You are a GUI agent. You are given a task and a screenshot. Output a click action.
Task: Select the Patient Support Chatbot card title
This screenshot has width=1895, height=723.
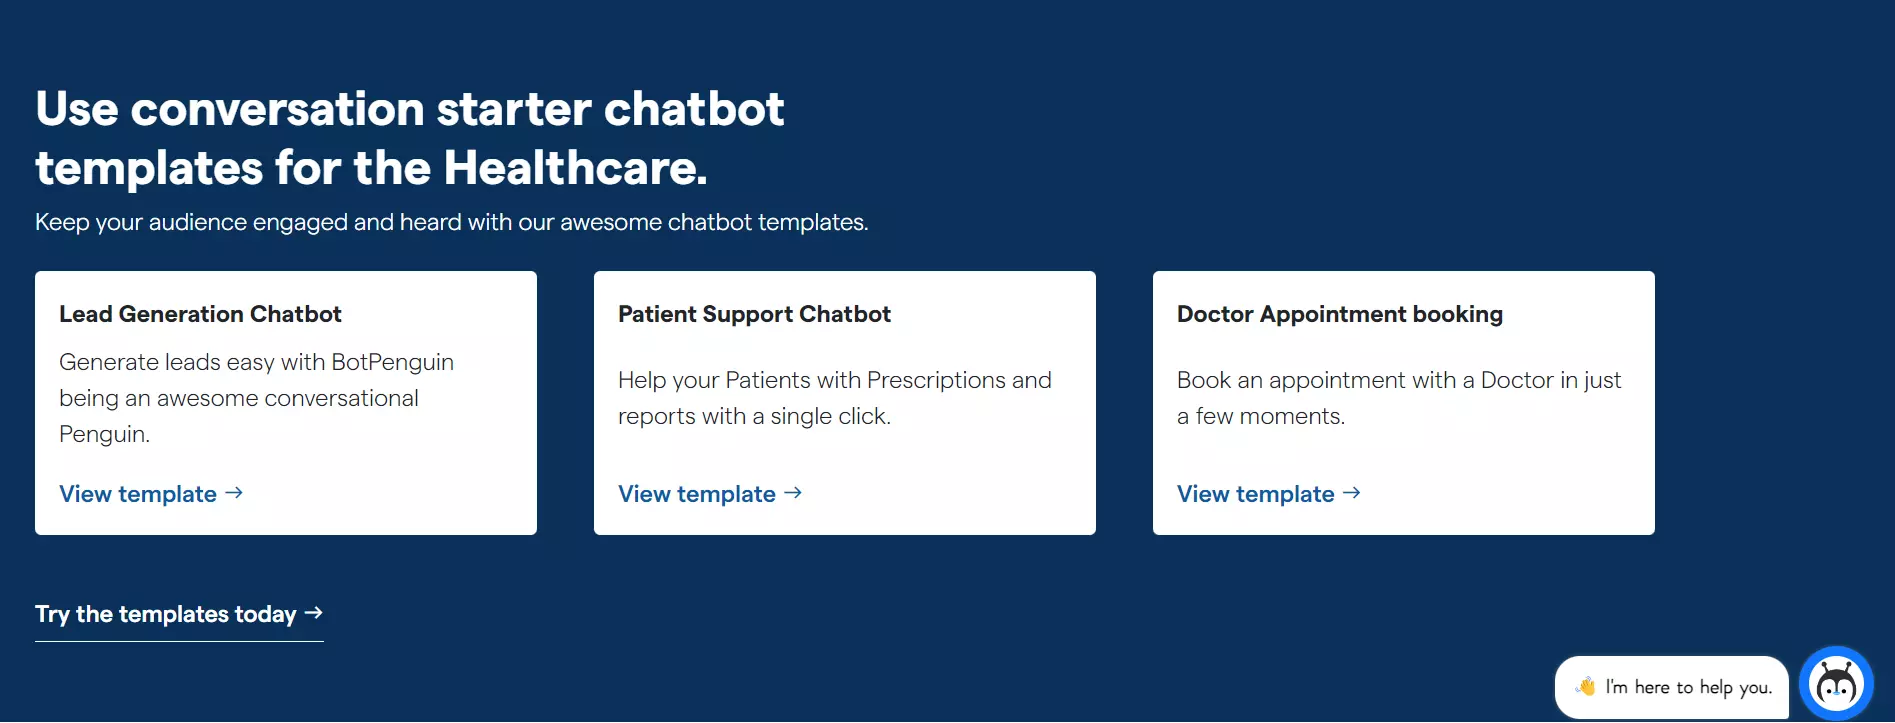pos(754,314)
